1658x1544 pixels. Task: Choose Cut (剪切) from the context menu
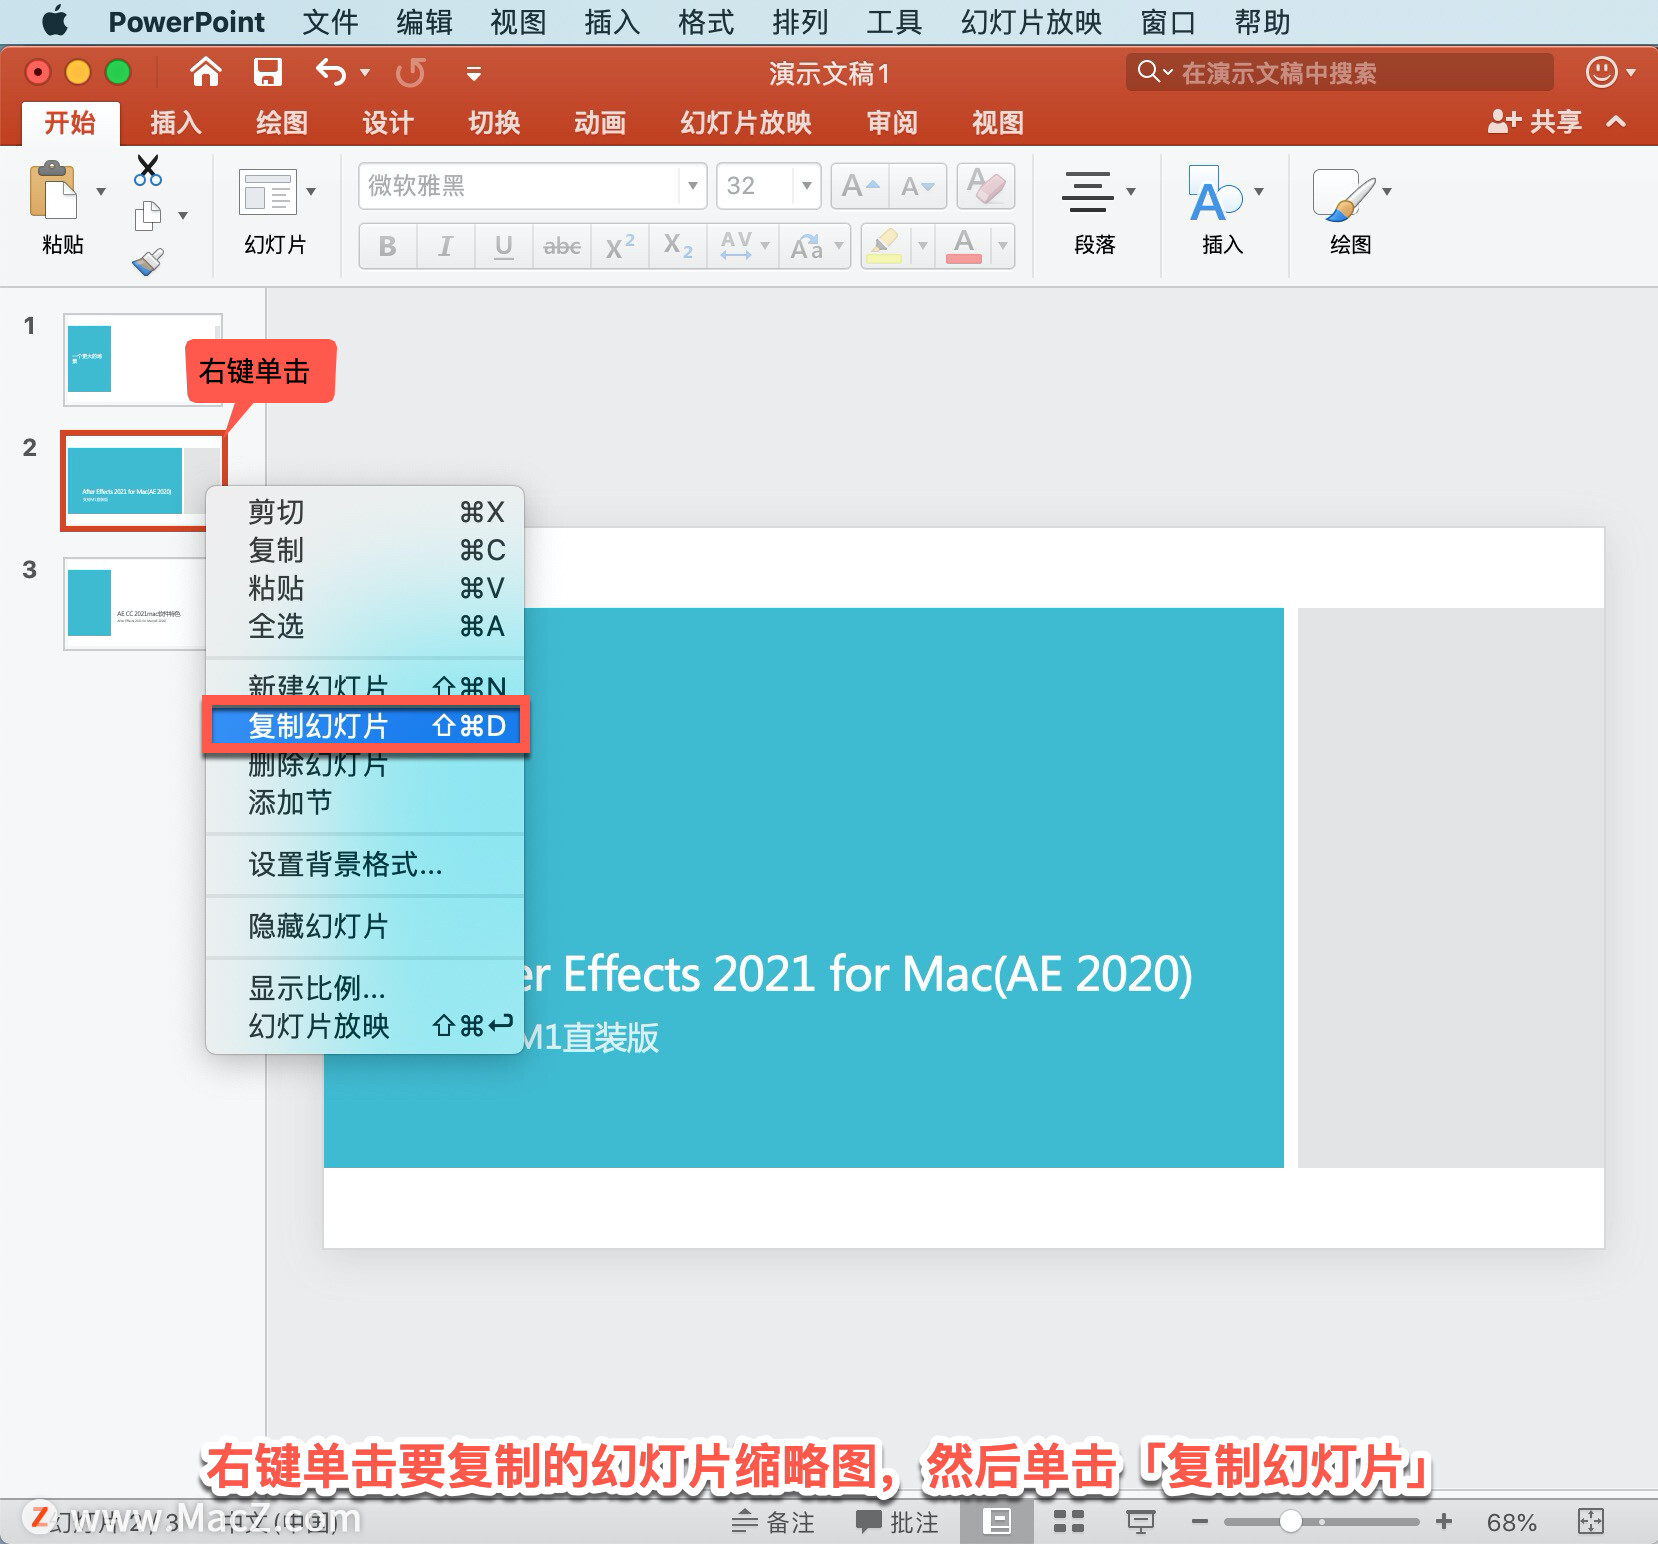(365, 512)
